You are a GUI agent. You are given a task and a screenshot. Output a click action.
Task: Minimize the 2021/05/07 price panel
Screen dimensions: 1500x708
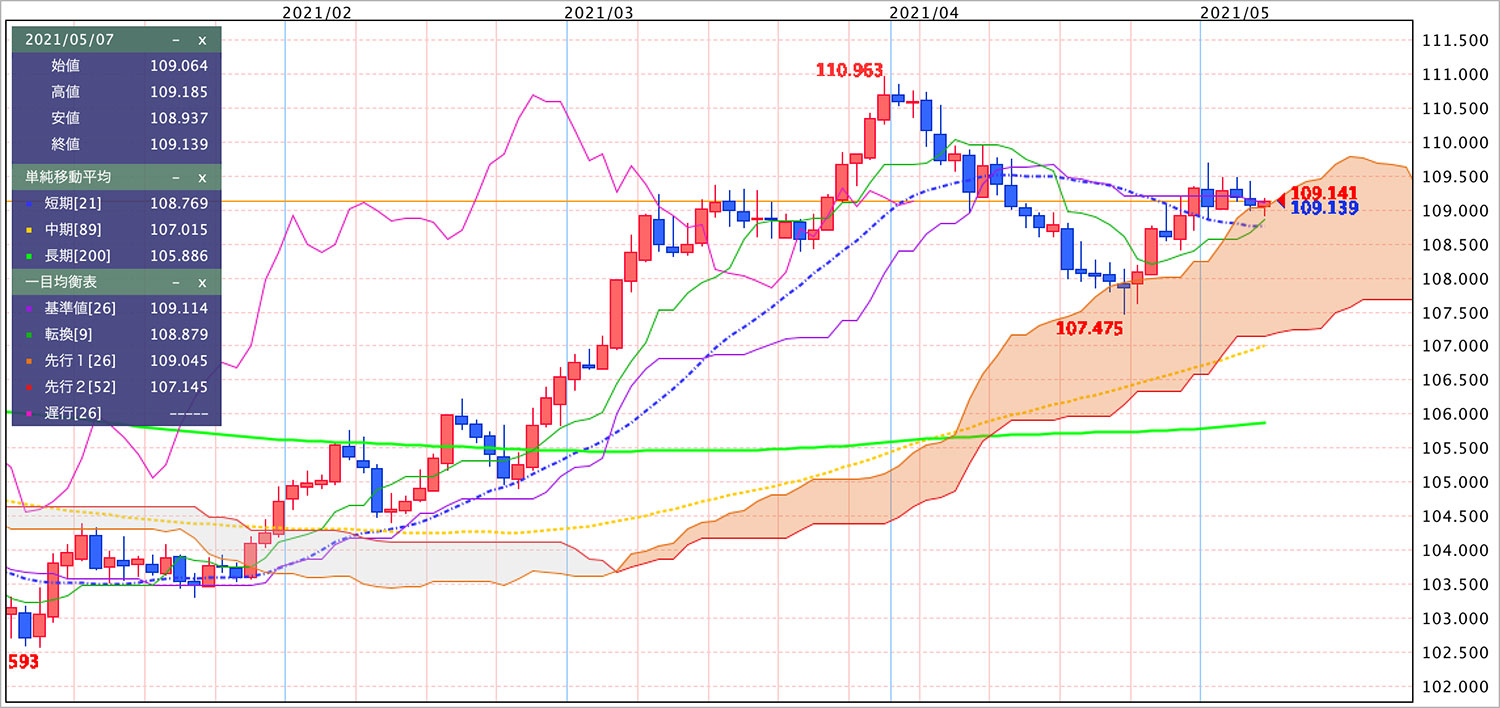176,40
